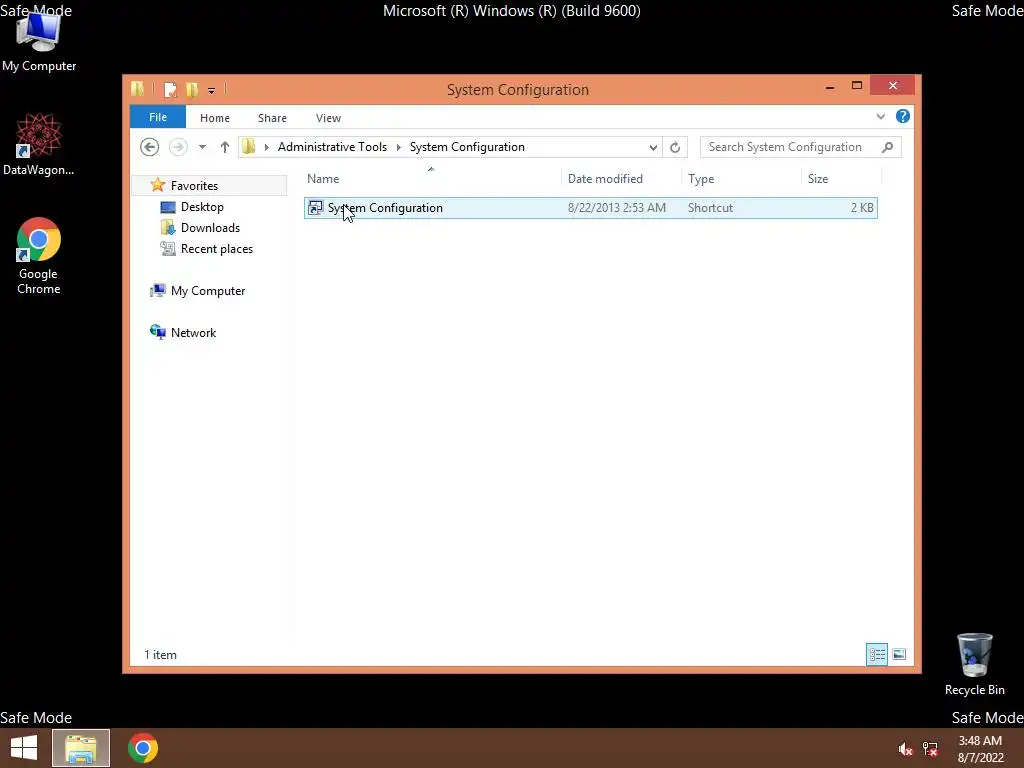This screenshot has width=1024, height=768.
Task: Click the search magnifier icon
Action: pyautogui.click(x=887, y=147)
